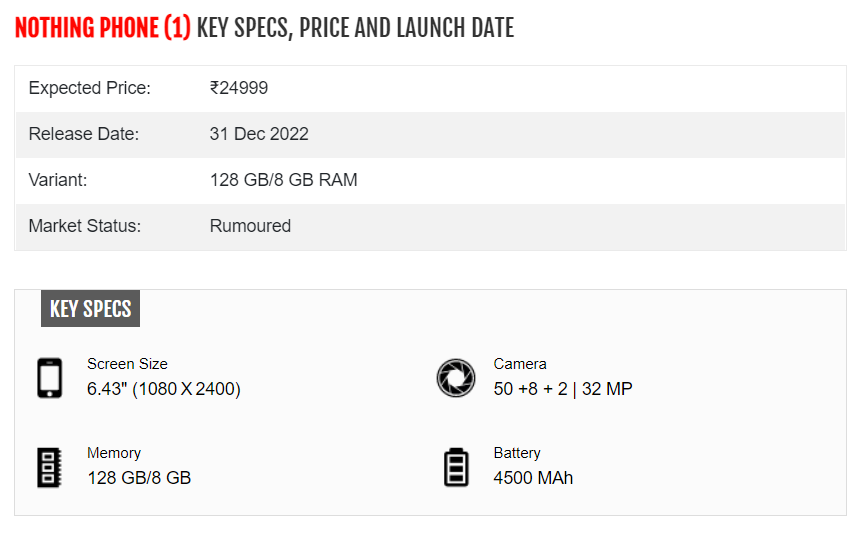Click the Market Status row label

[85, 226]
